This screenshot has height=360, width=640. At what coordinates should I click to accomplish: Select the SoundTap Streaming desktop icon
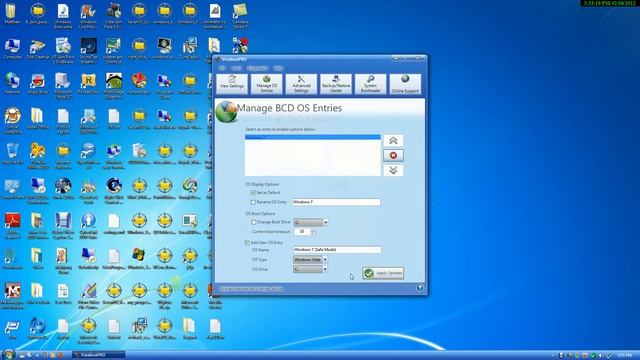88,51
